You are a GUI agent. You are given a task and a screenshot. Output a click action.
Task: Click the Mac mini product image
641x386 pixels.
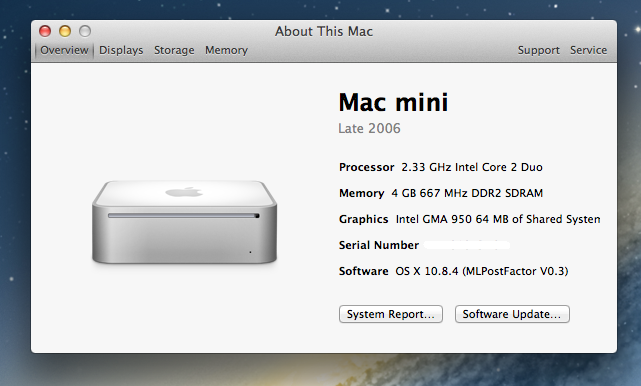184,222
